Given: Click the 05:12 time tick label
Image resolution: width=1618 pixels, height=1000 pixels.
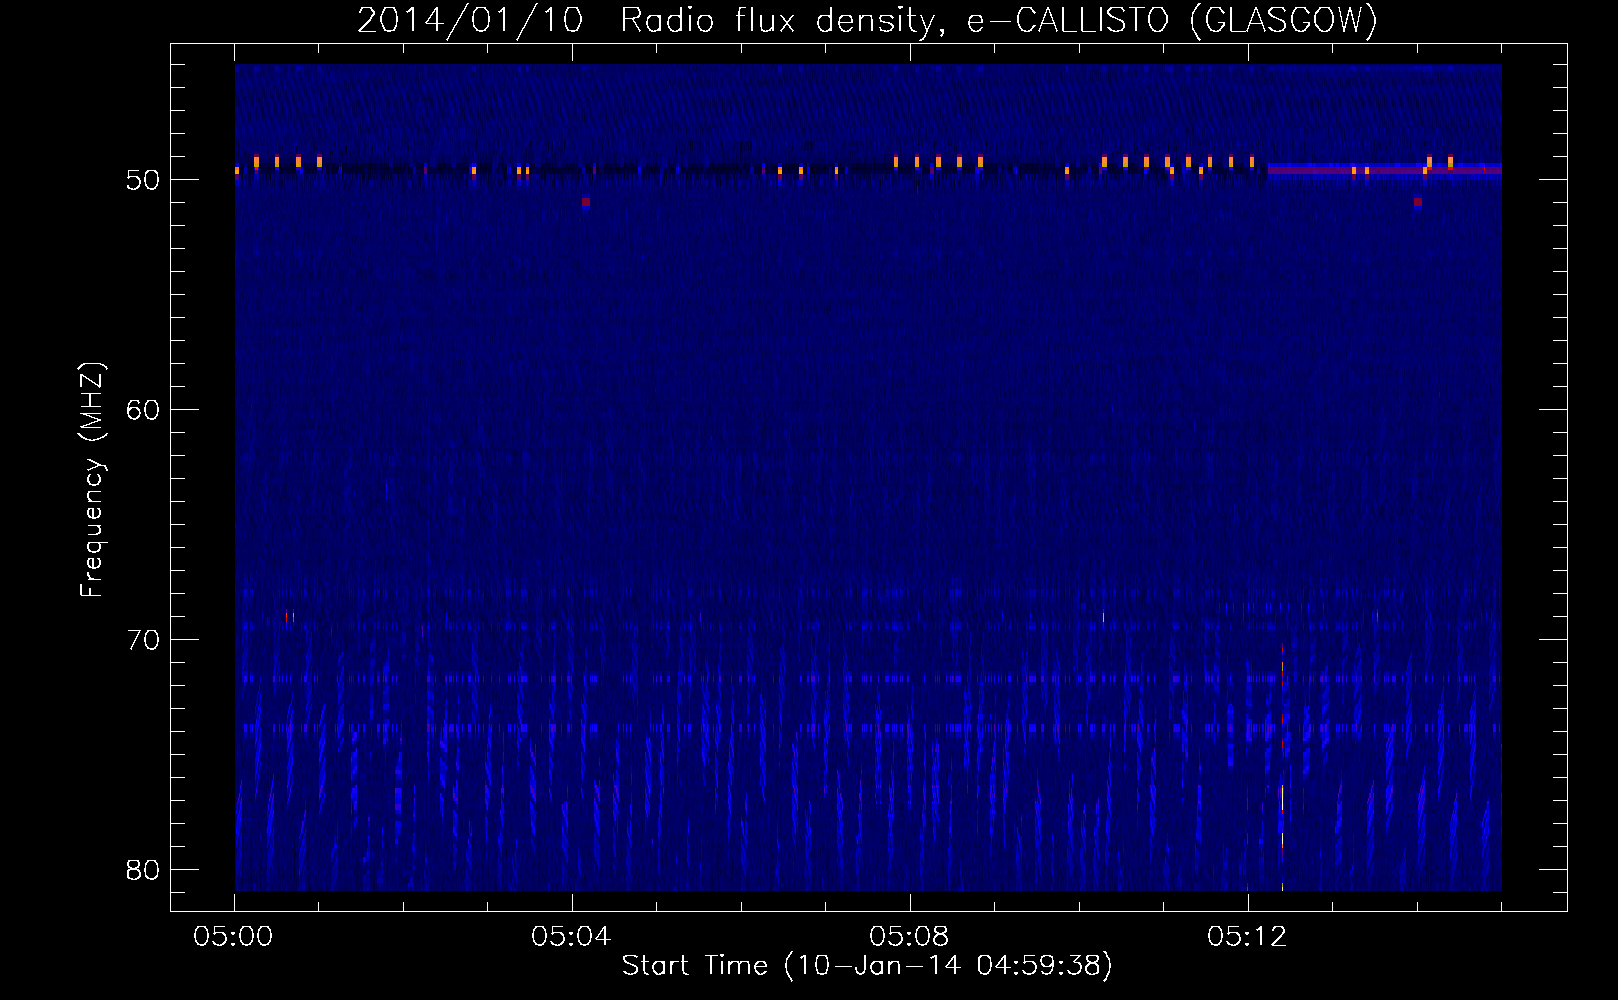Looking at the screenshot, I should click(x=1247, y=937).
